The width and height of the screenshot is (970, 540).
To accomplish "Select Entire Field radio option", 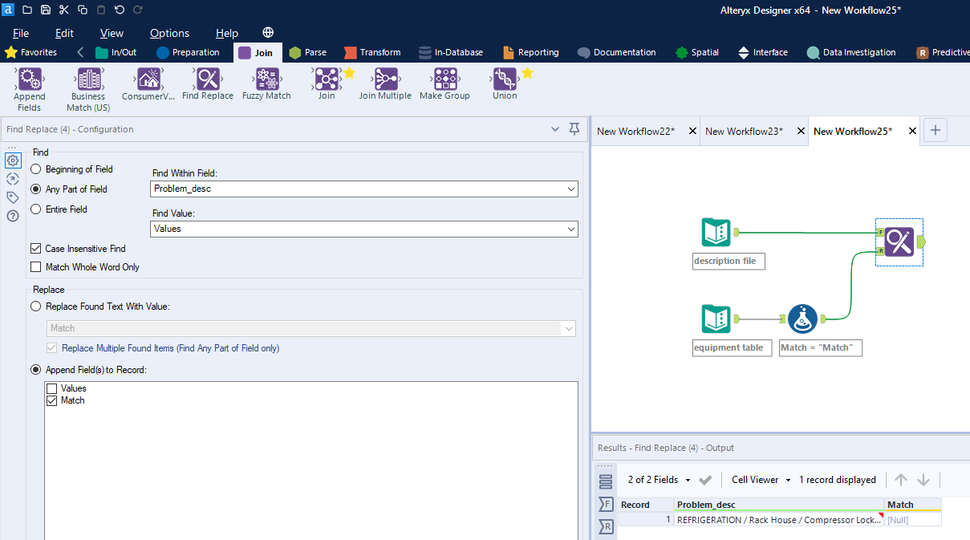I will pos(36,209).
